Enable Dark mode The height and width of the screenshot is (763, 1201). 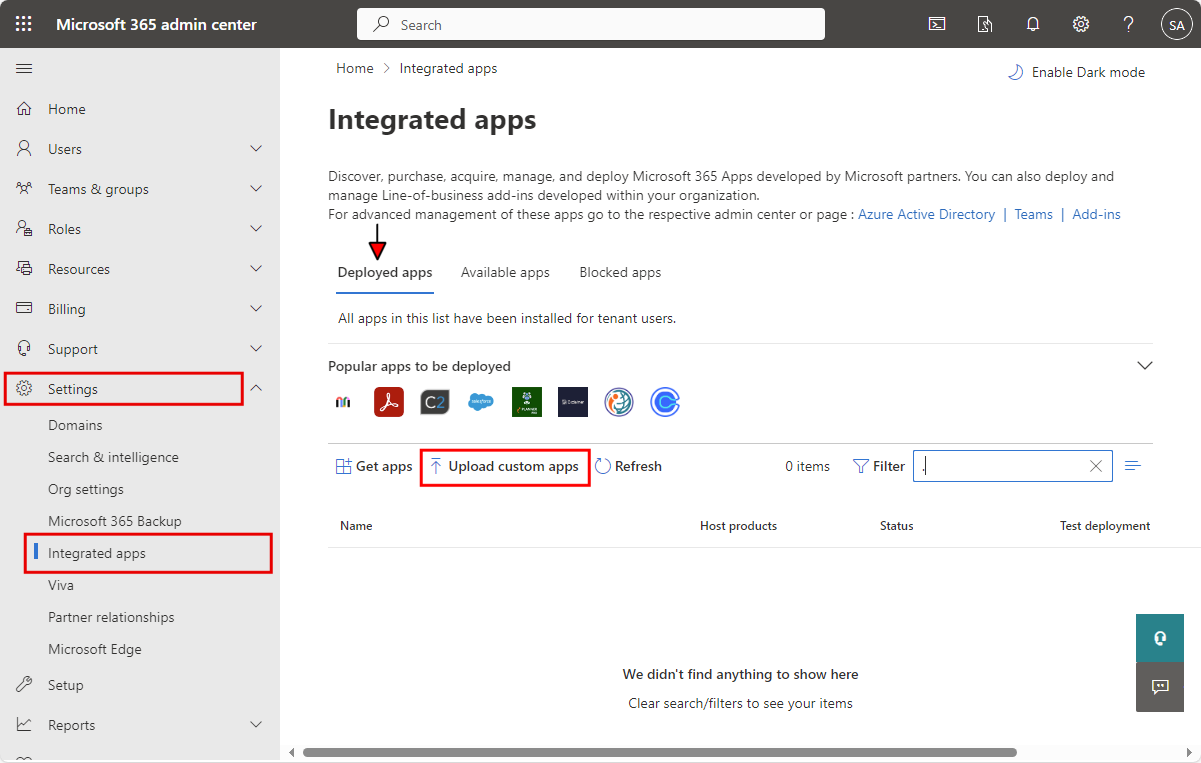click(1076, 72)
